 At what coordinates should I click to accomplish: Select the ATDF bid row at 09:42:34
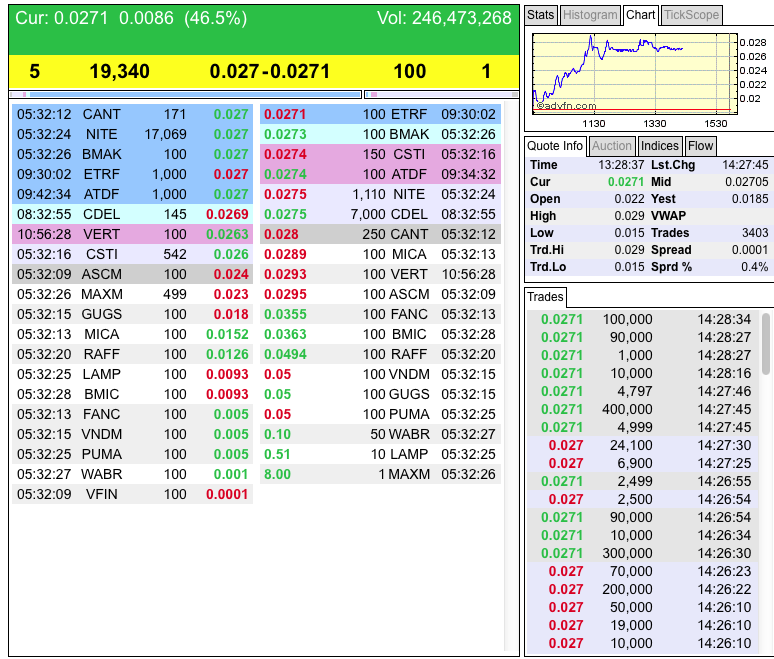(132, 194)
